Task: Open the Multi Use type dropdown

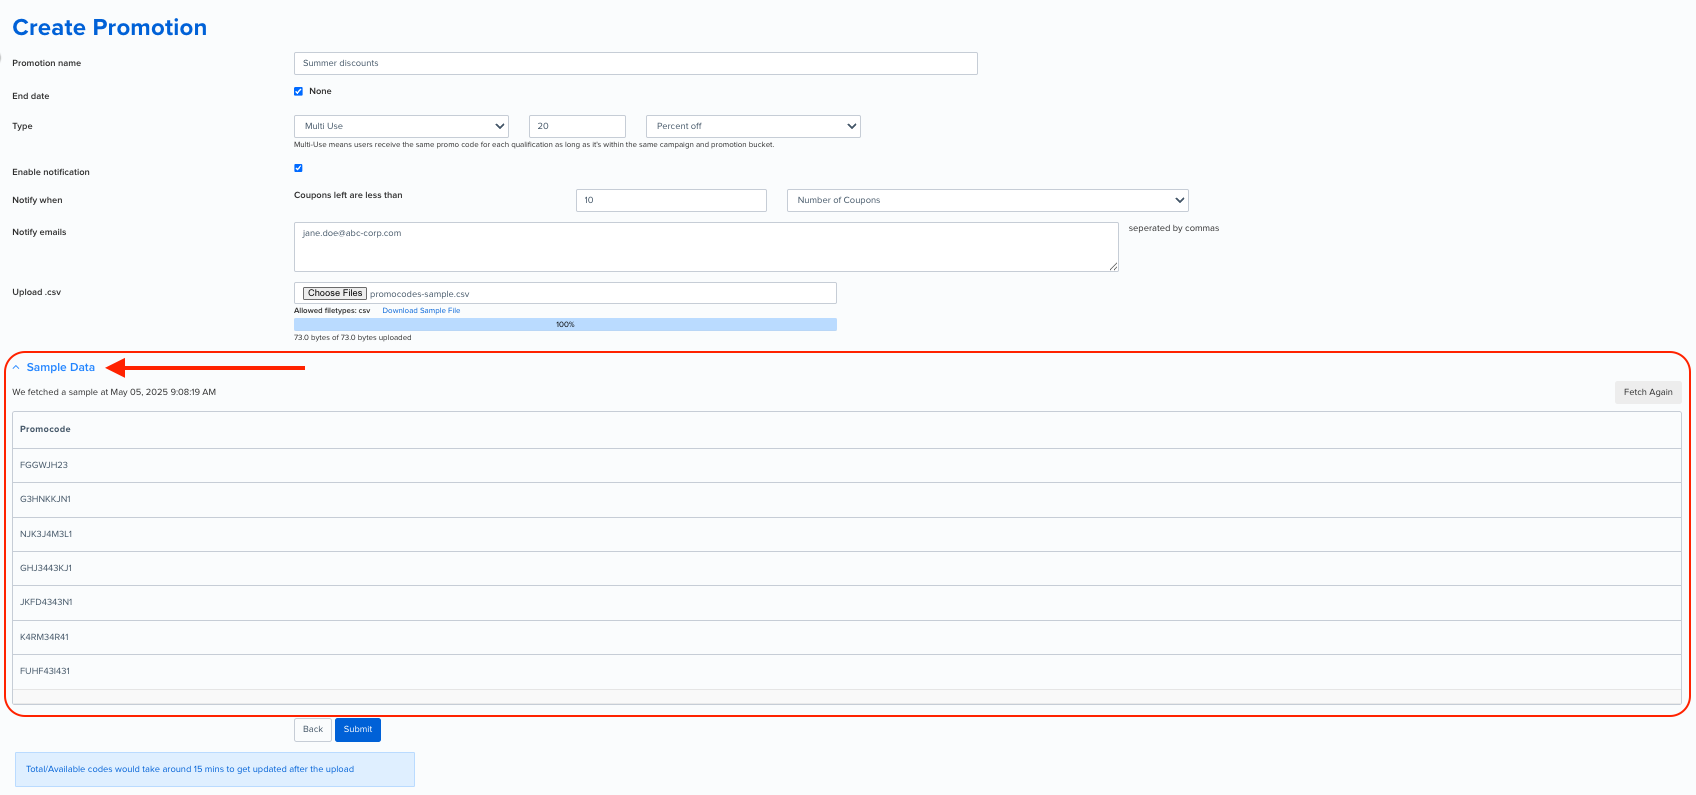Action: click(x=401, y=126)
